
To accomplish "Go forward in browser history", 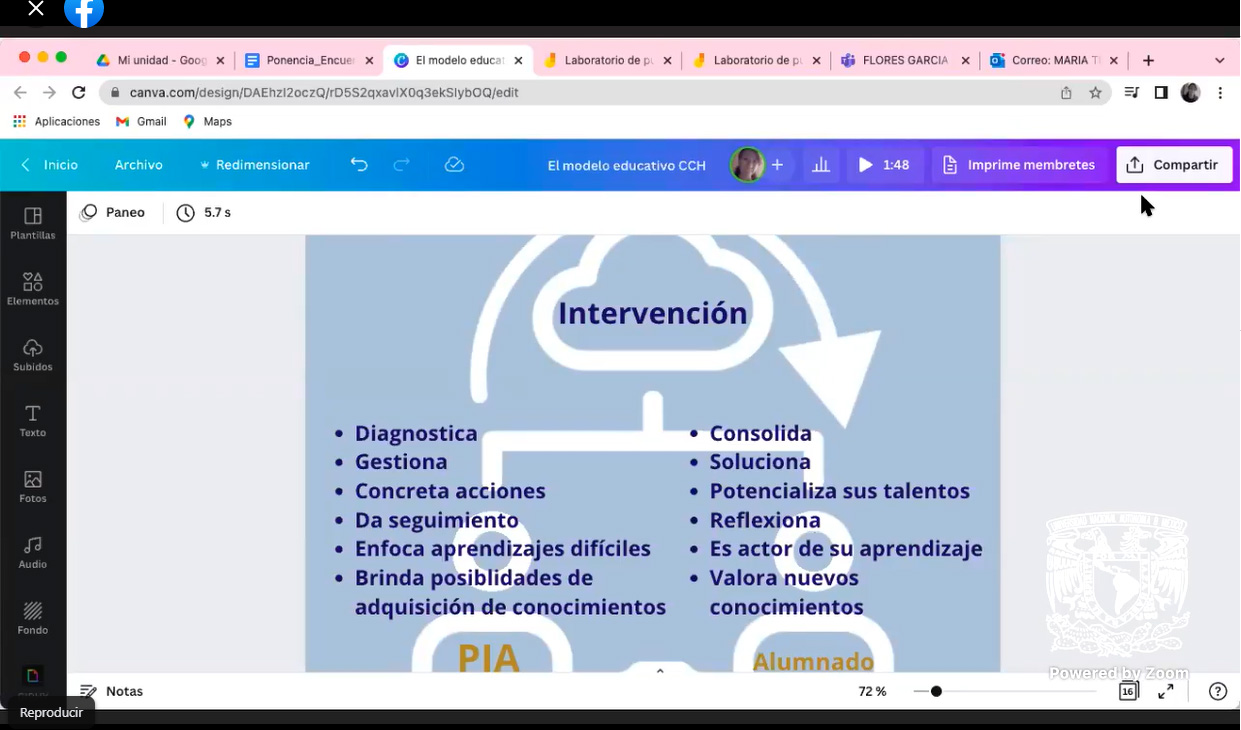I will [x=49, y=92].
